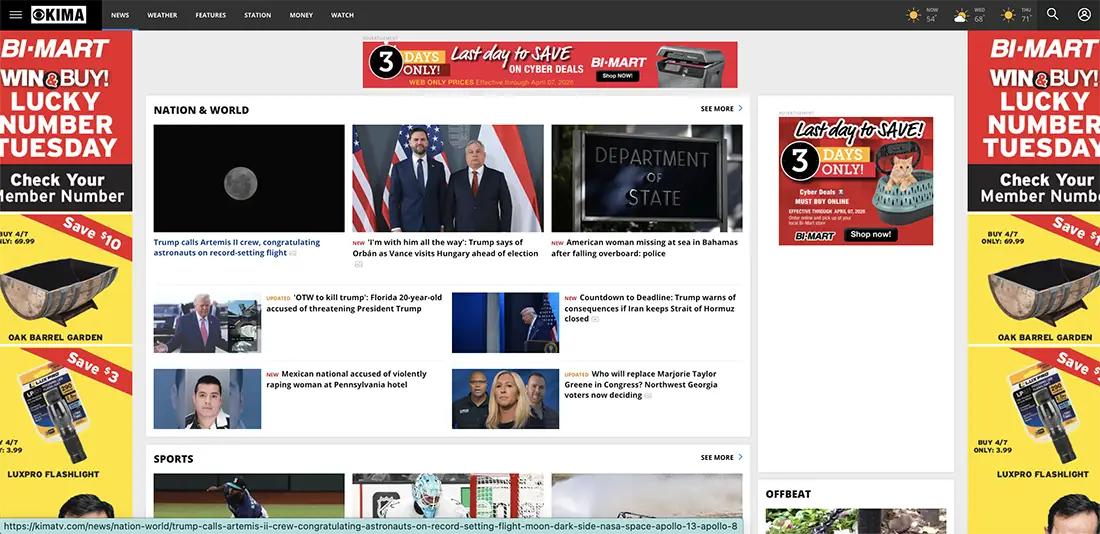Click the baseball pitcher sports thumbnail
1100x534 pixels.
pyautogui.click(x=249, y=495)
